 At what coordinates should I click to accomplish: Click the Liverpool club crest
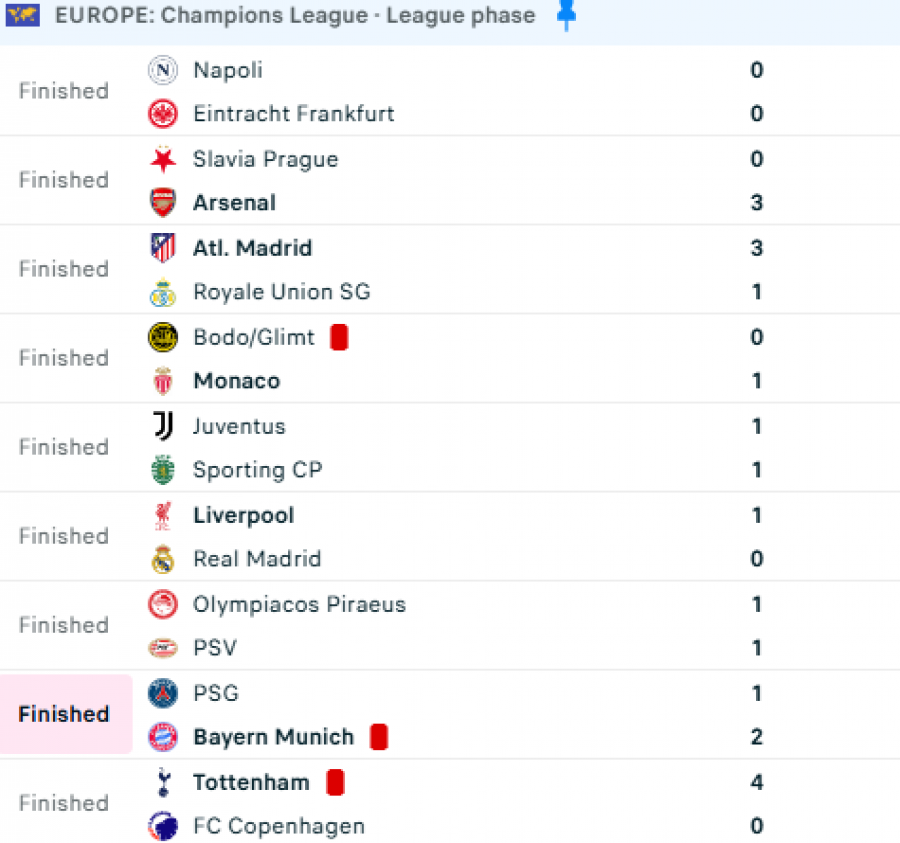coord(163,516)
